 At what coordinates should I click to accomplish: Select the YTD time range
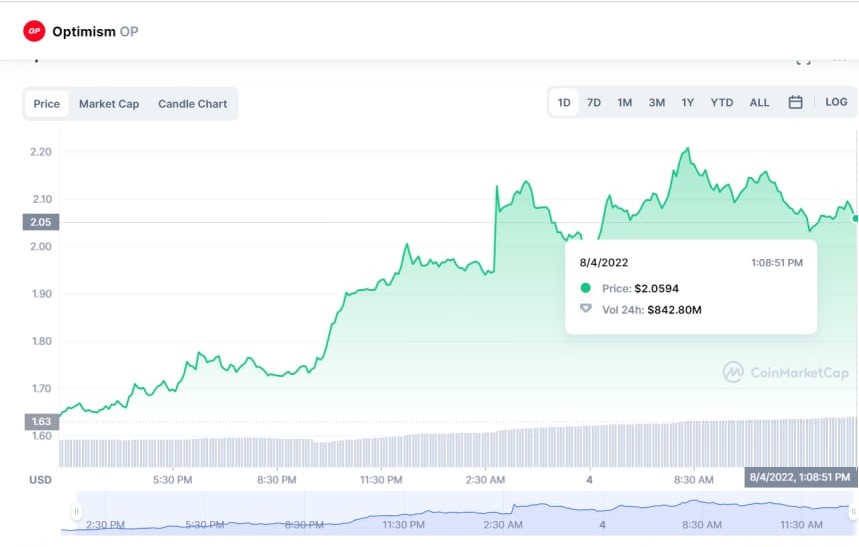(722, 102)
